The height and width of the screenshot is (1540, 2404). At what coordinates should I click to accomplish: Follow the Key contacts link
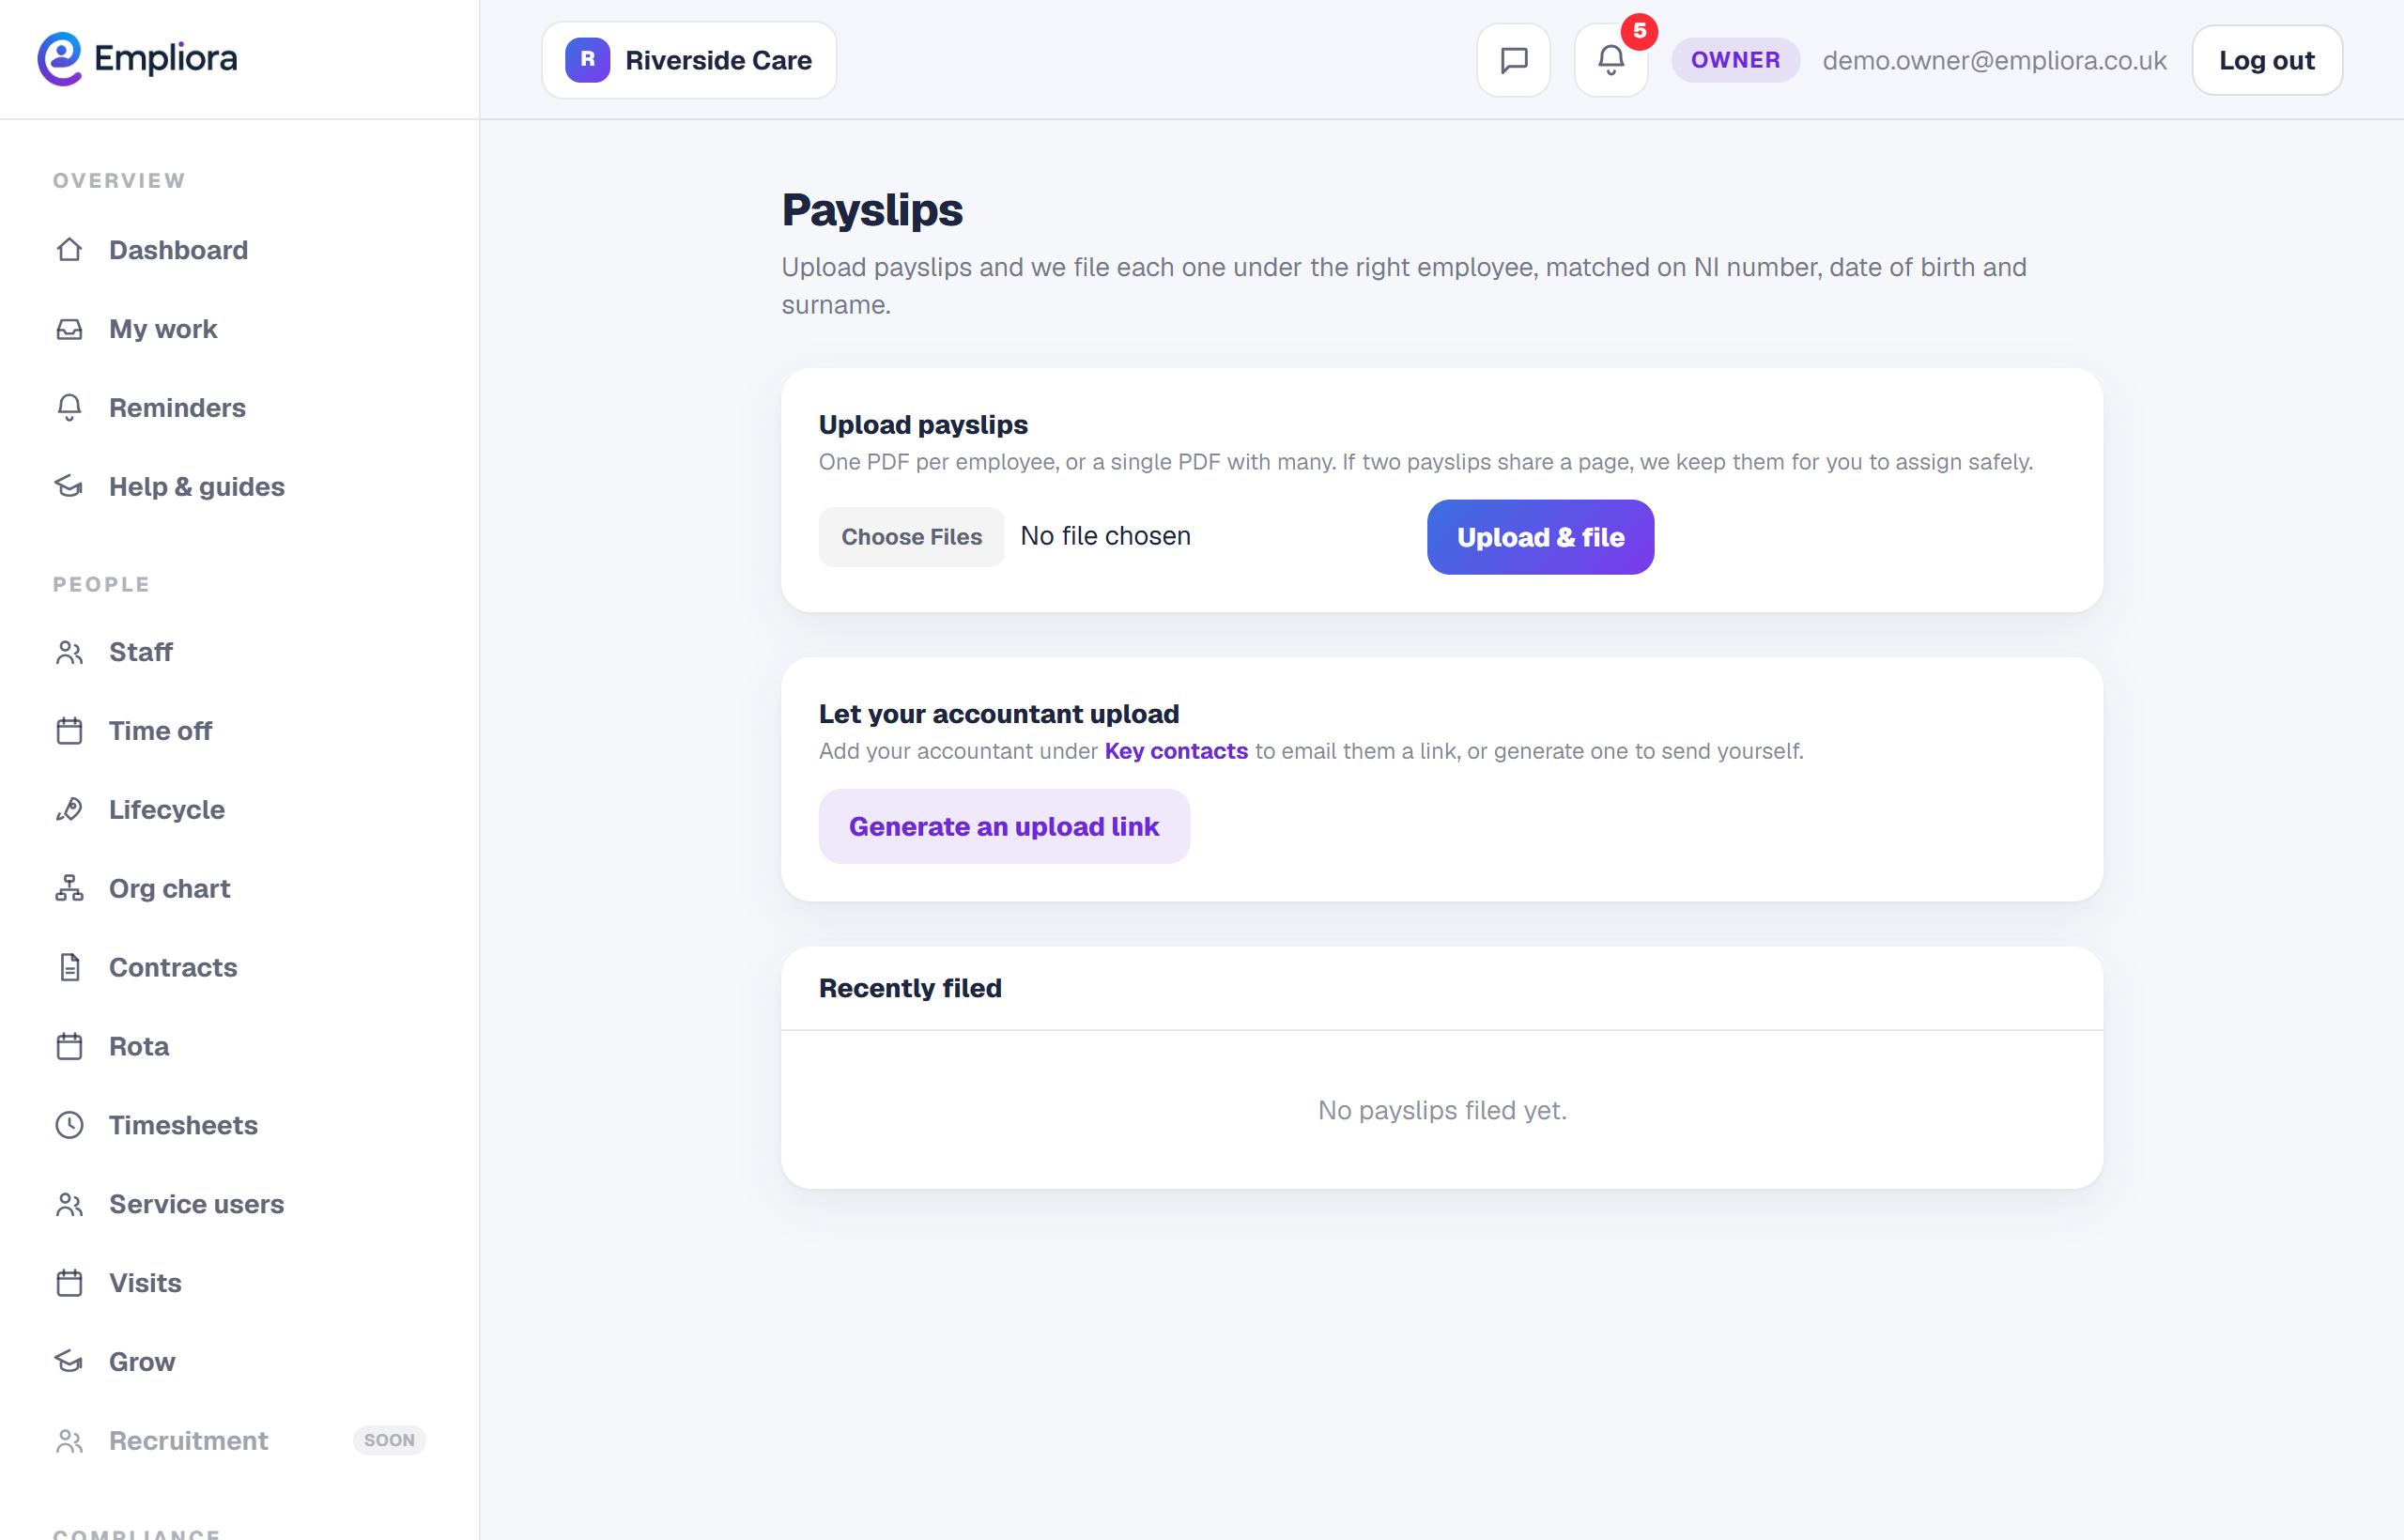pos(1176,751)
